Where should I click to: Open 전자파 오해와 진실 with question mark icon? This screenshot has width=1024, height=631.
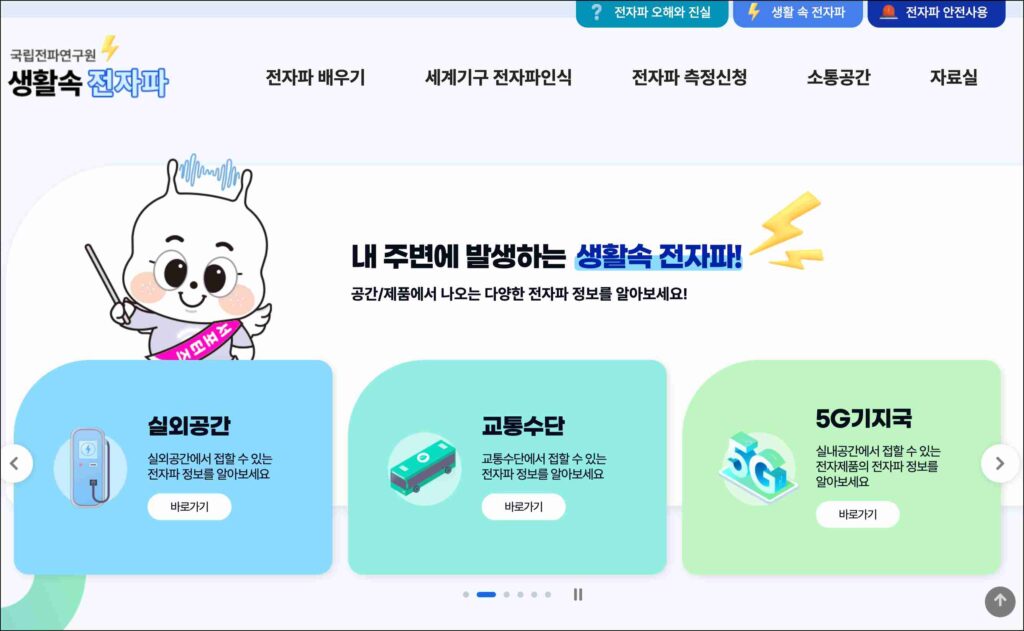tap(652, 12)
